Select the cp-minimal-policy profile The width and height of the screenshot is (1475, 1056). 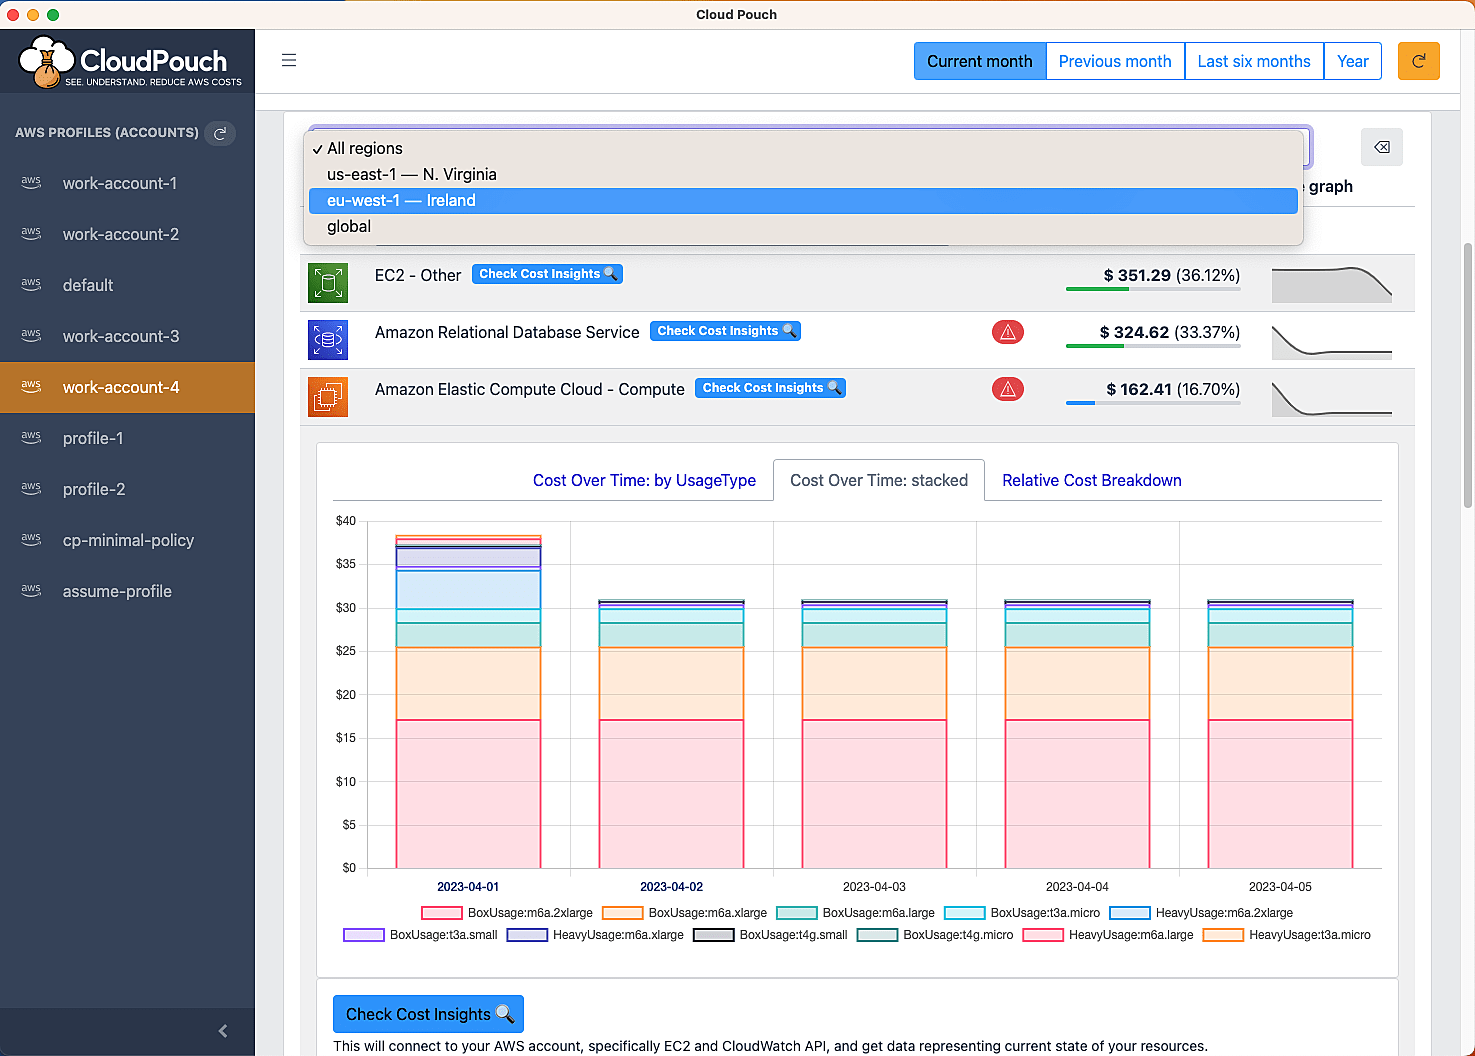coord(127,540)
